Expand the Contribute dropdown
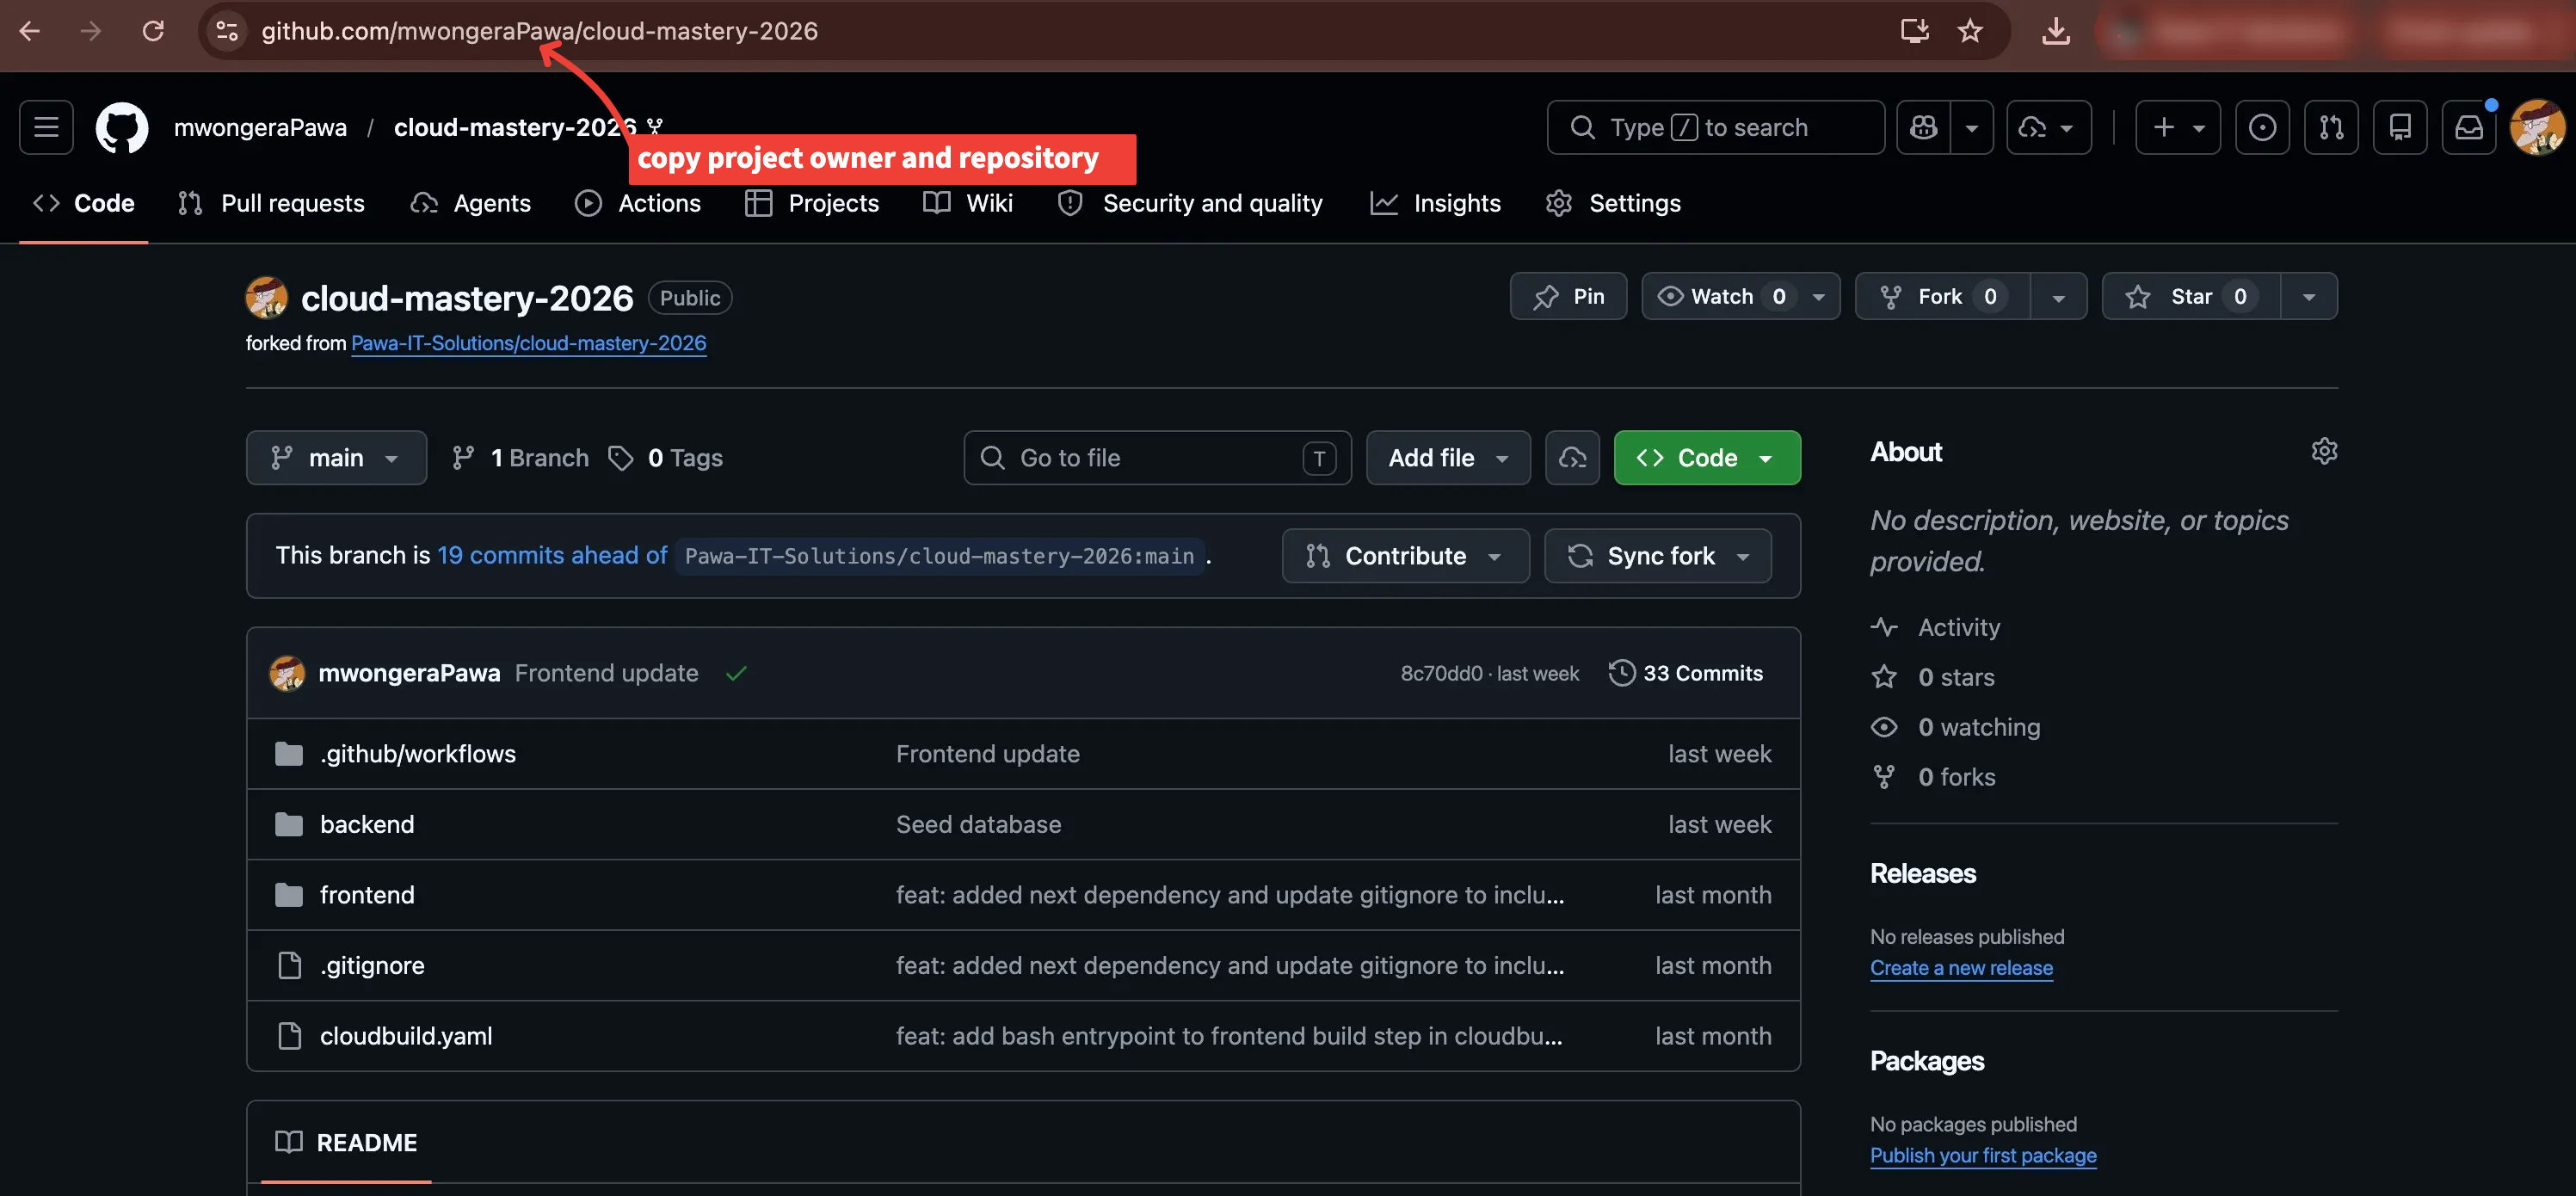The height and width of the screenshot is (1196, 2576). point(1405,556)
